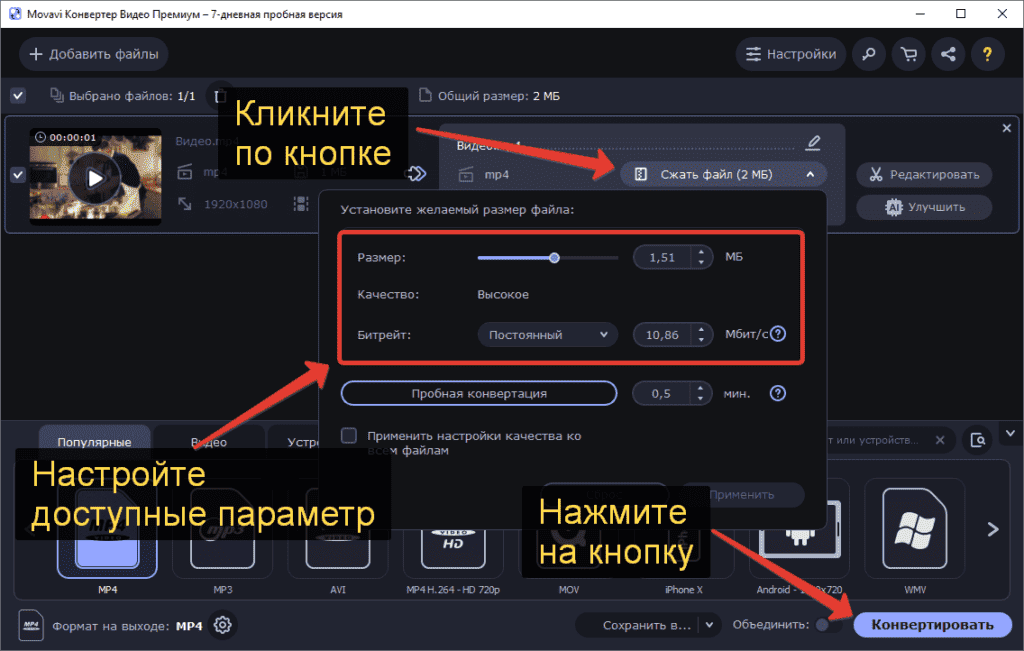This screenshot has height=651, width=1024.
Task: Open Настройки settings menu
Action: [790, 54]
